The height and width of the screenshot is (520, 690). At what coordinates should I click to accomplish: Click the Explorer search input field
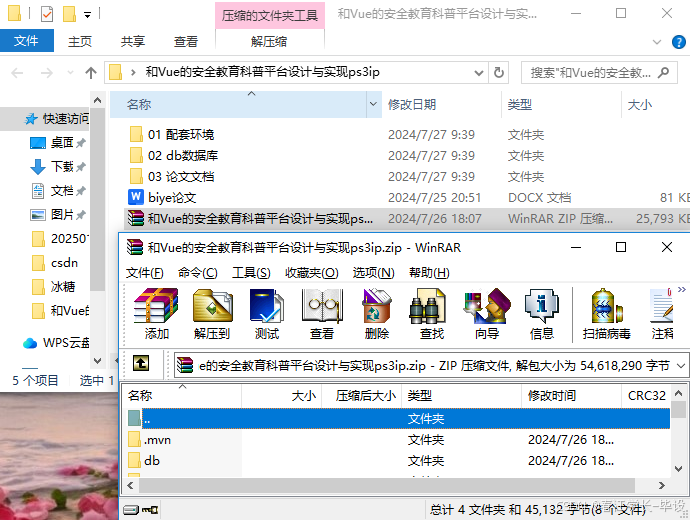[591, 73]
